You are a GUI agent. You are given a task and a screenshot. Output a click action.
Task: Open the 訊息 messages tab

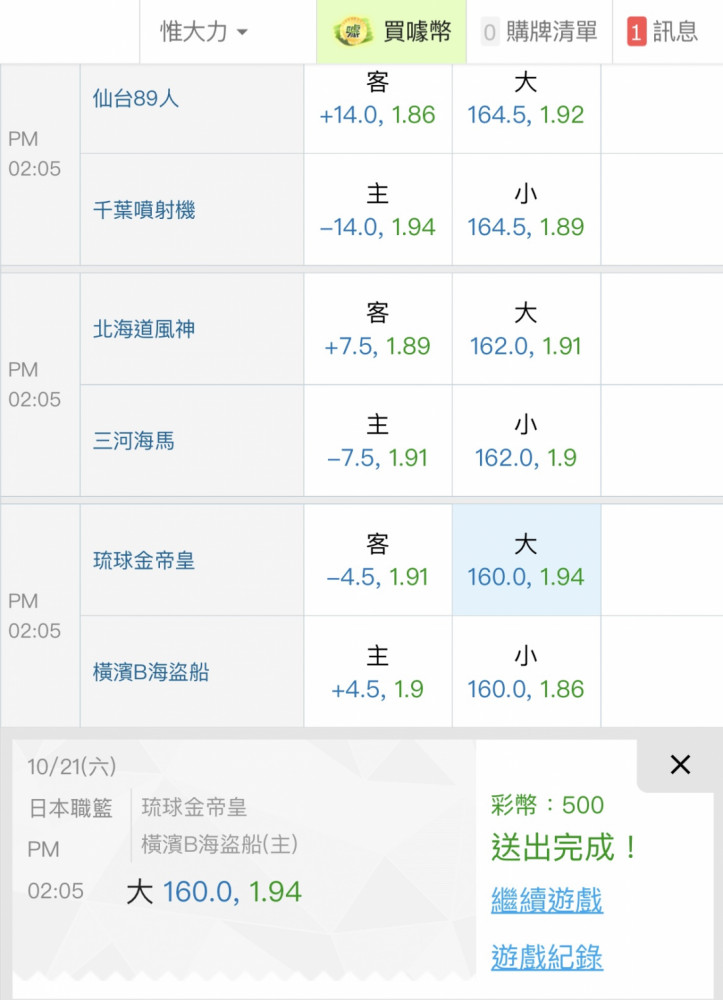(x=662, y=32)
